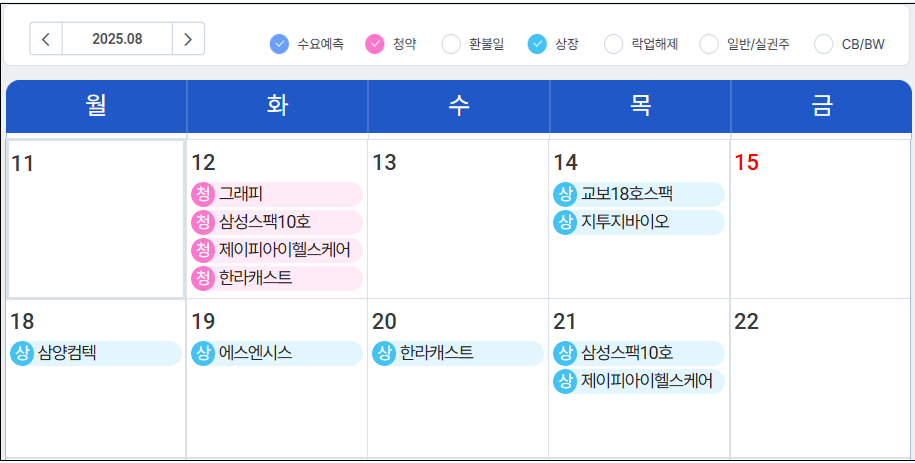This screenshot has width=915, height=463.
Task: Toggle the 상장 blue filter circle
Action: click(x=538, y=44)
